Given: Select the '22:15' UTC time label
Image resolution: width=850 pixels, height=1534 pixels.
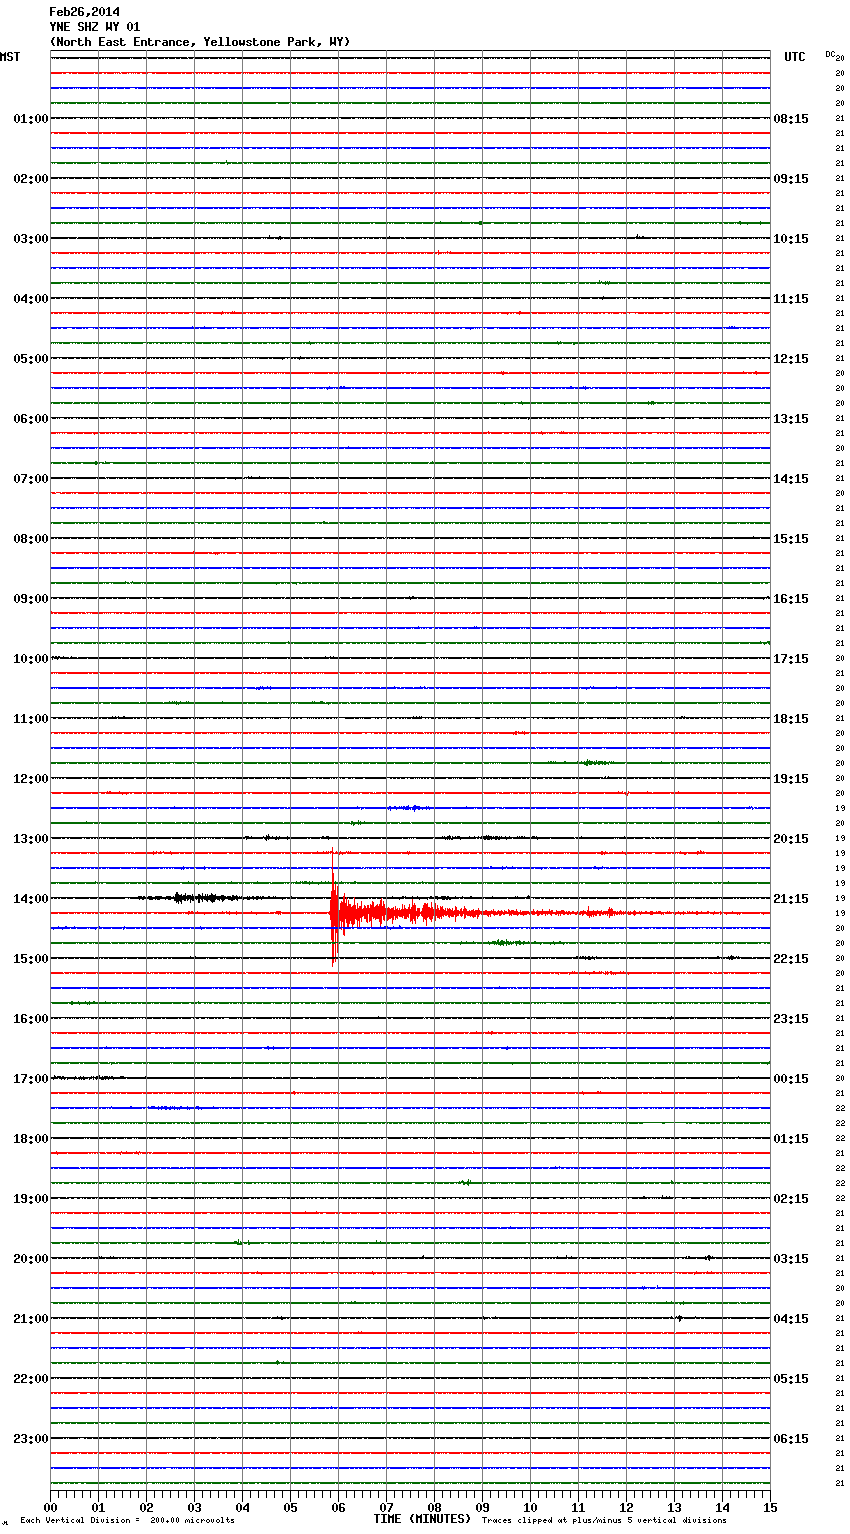Looking at the screenshot, I should point(791,959).
